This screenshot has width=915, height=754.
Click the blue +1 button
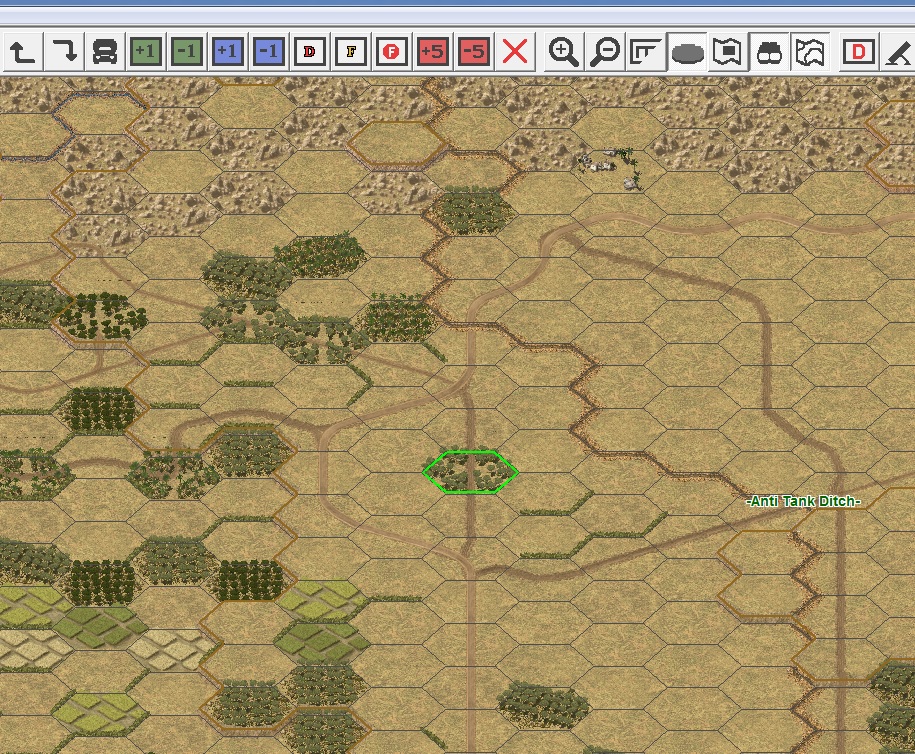228,52
